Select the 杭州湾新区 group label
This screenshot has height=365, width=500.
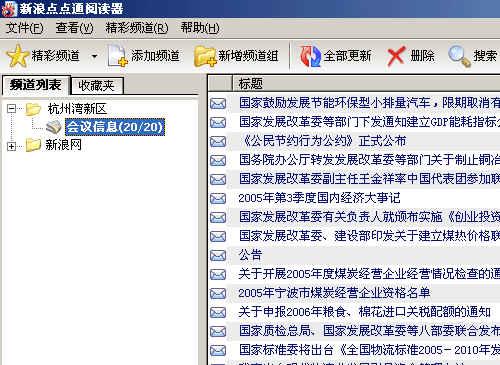(77, 109)
